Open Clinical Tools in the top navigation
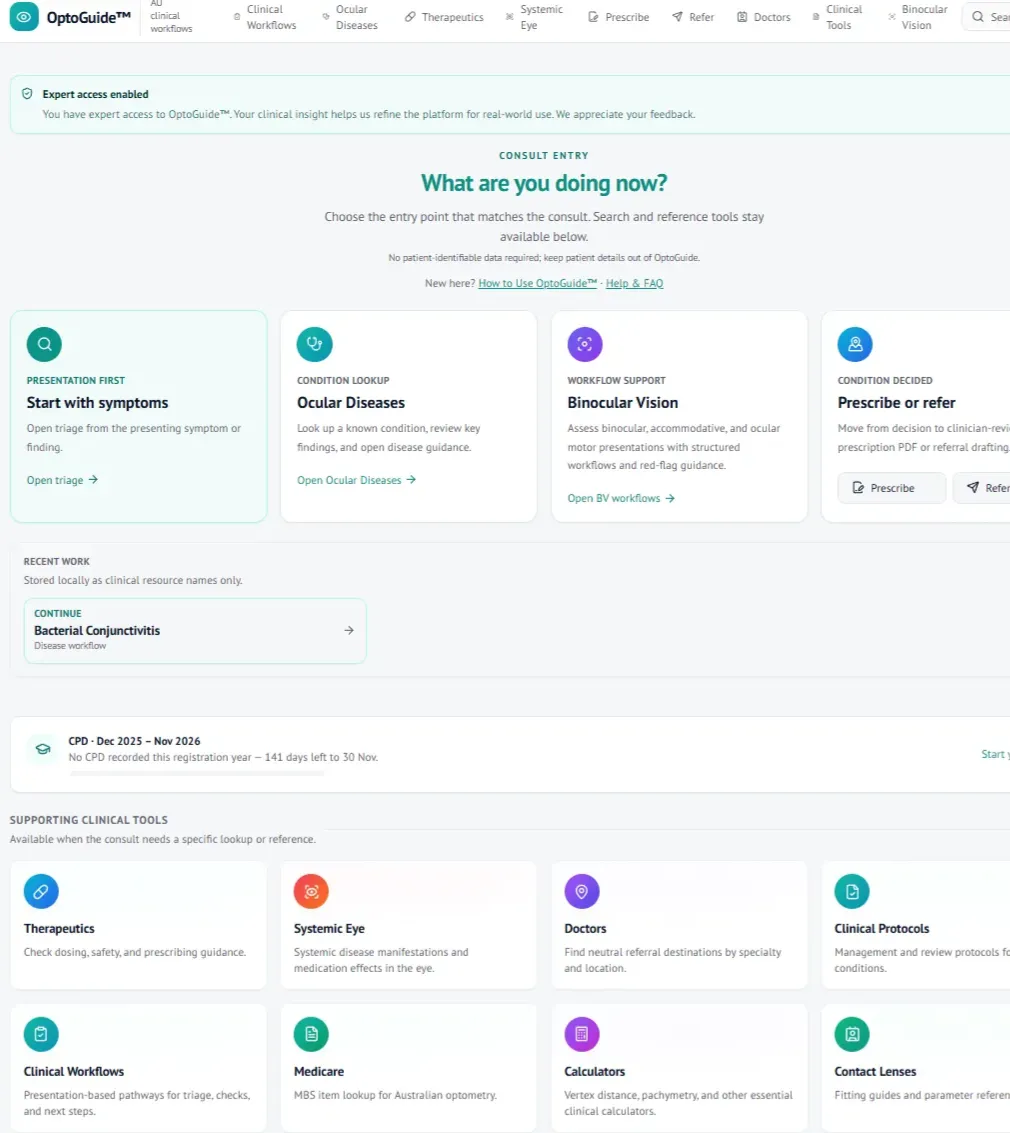1010x1134 pixels. tap(837, 17)
